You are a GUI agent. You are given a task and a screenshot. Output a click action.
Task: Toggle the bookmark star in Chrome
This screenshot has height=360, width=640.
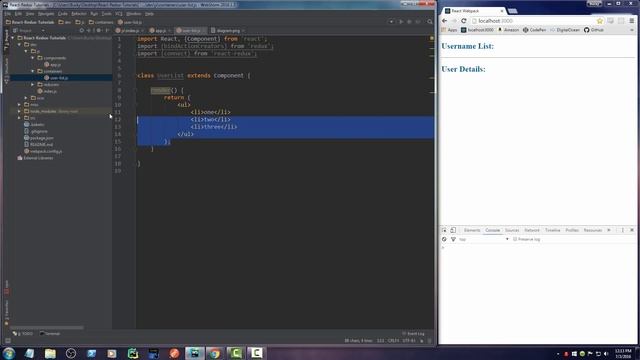pyautogui.click(x=600, y=21)
